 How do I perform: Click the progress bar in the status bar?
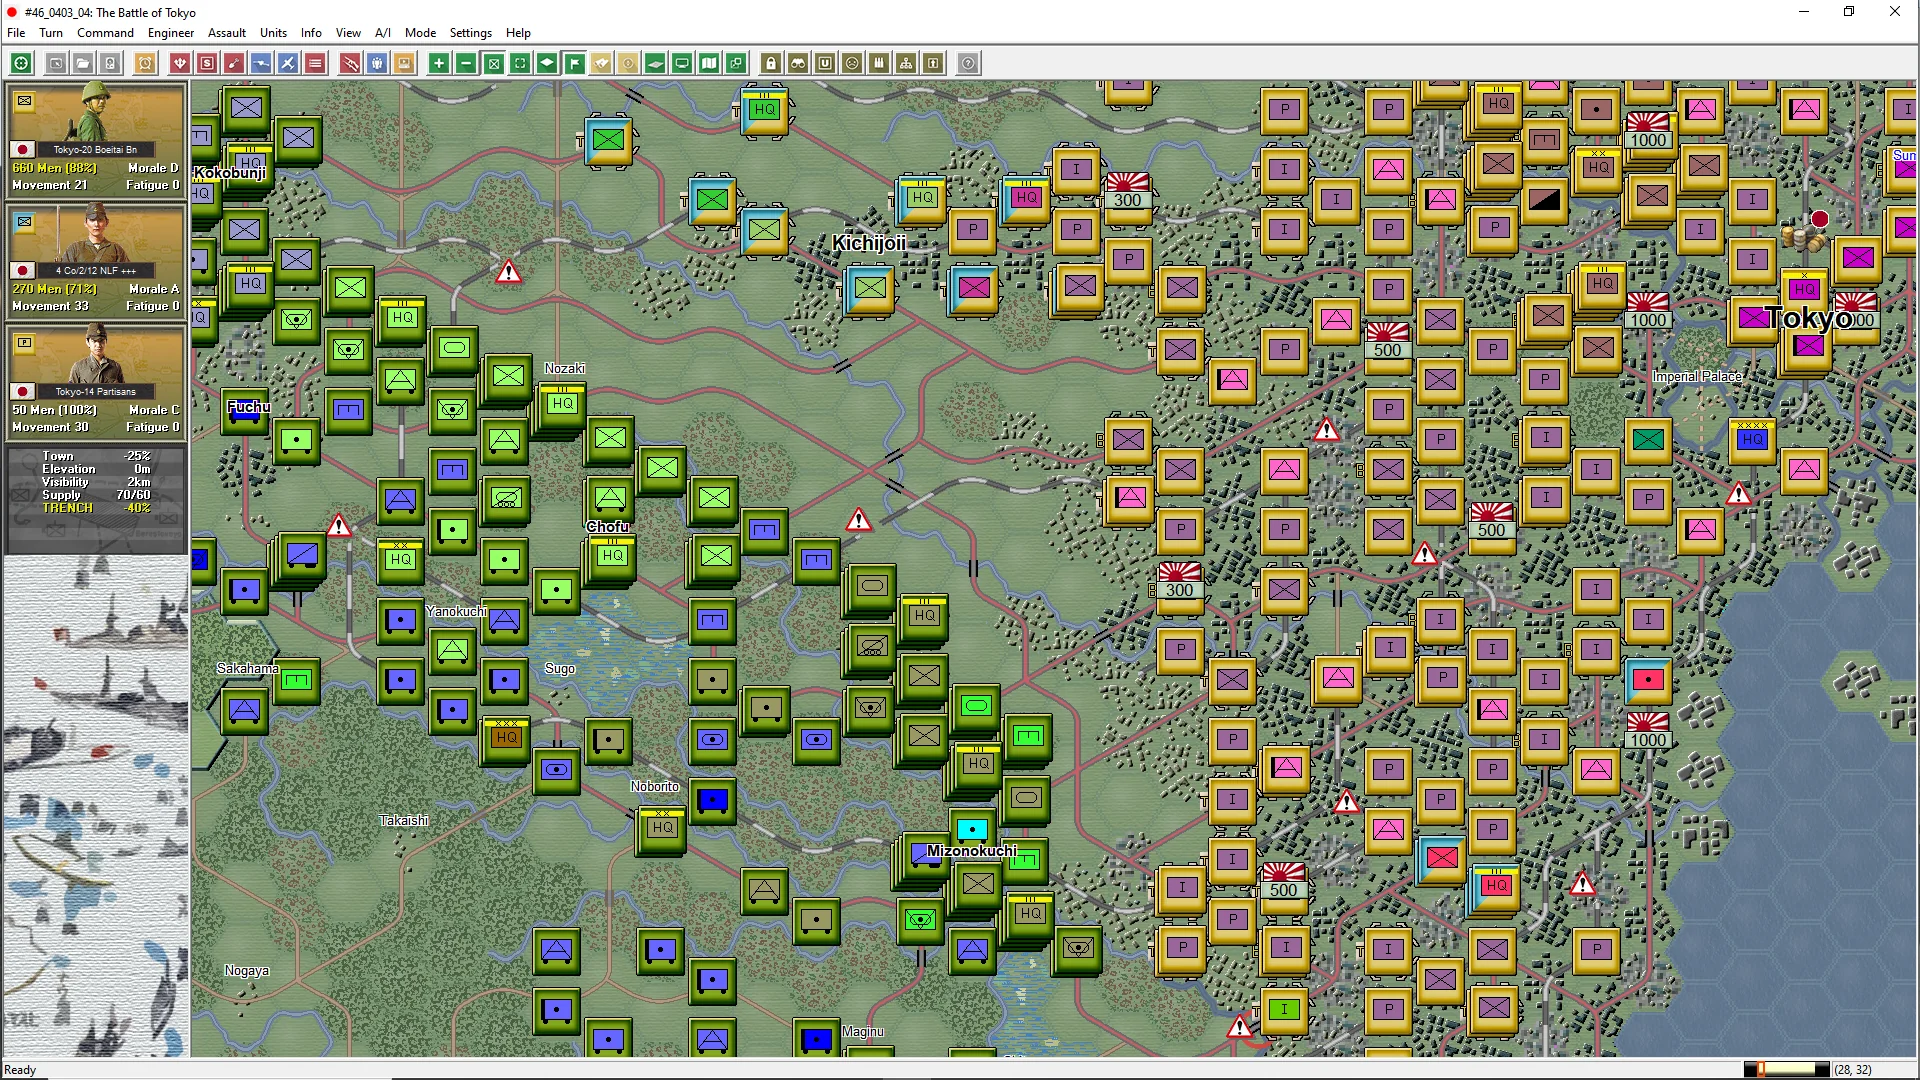click(1786, 1069)
